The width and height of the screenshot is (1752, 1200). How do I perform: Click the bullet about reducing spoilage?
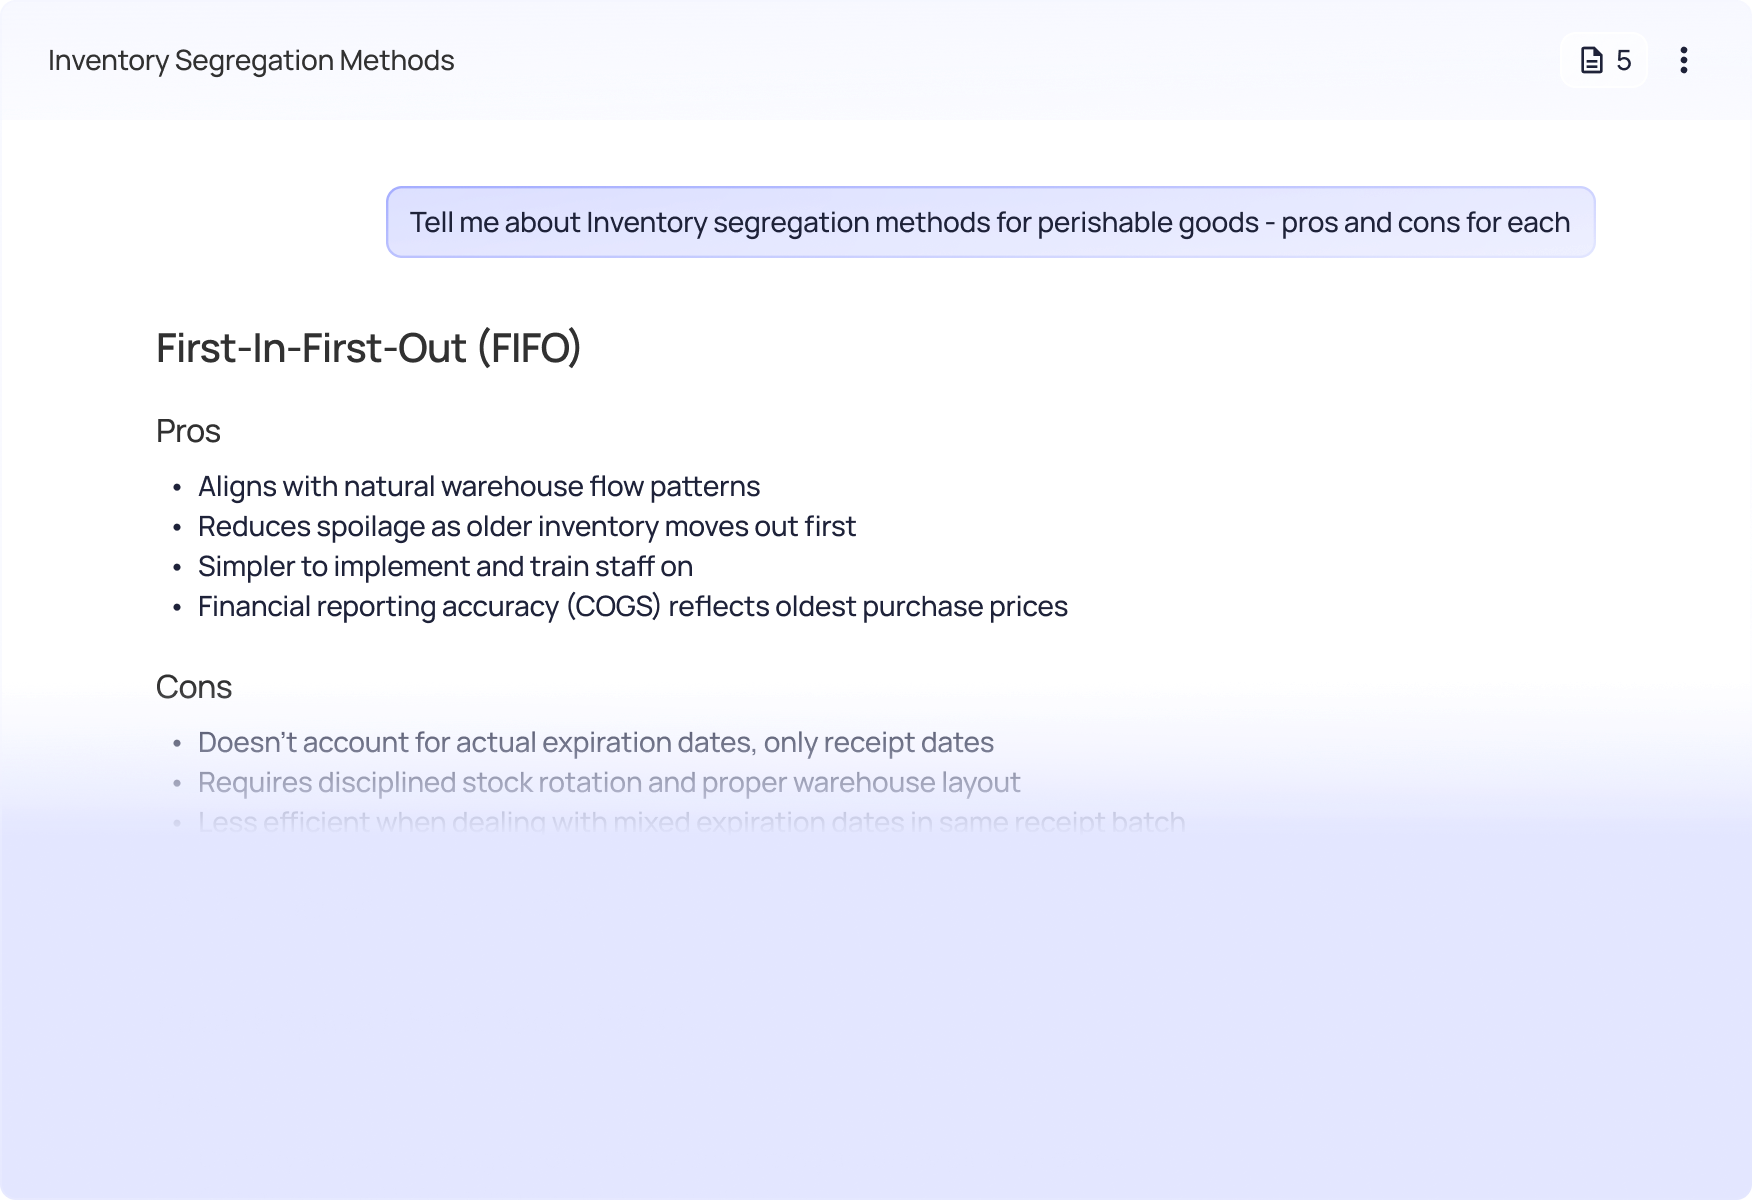click(x=527, y=526)
